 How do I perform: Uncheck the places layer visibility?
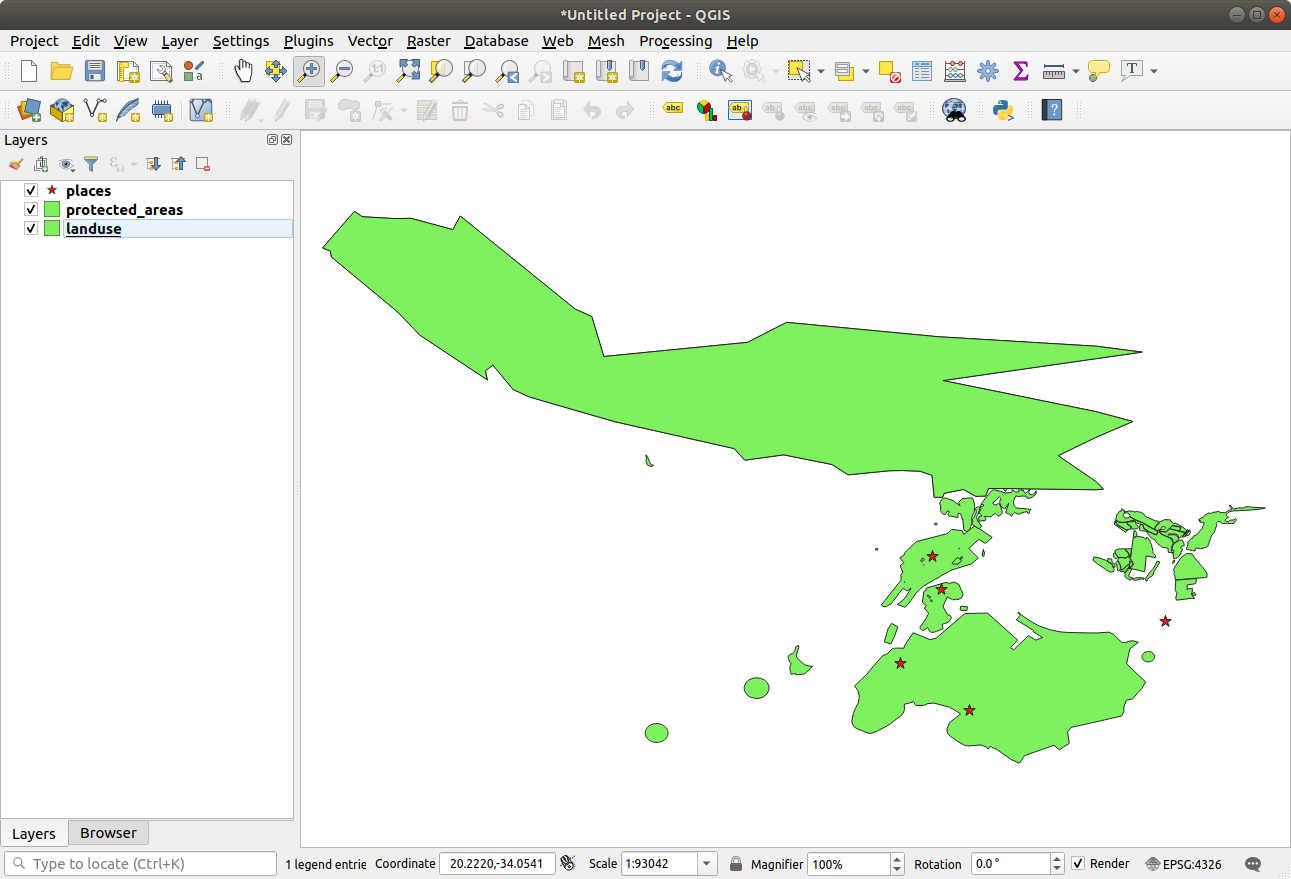pos(31,190)
